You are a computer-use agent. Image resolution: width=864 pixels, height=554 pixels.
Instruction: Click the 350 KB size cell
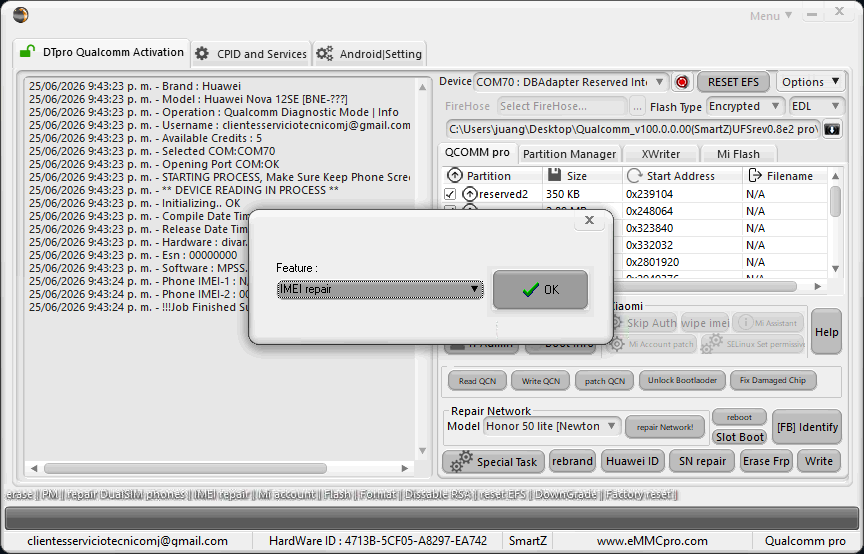click(582, 194)
